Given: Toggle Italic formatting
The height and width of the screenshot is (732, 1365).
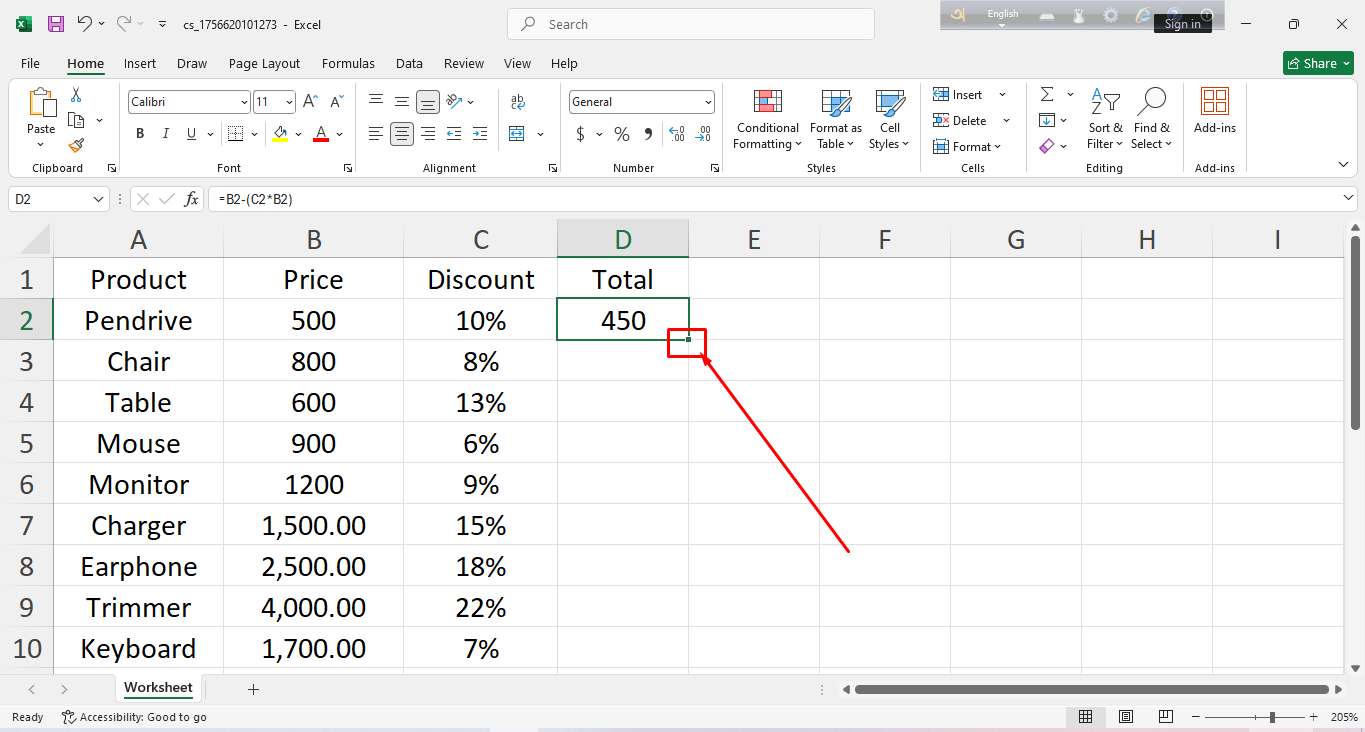Looking at the screenshot, I should click(165, 134).
